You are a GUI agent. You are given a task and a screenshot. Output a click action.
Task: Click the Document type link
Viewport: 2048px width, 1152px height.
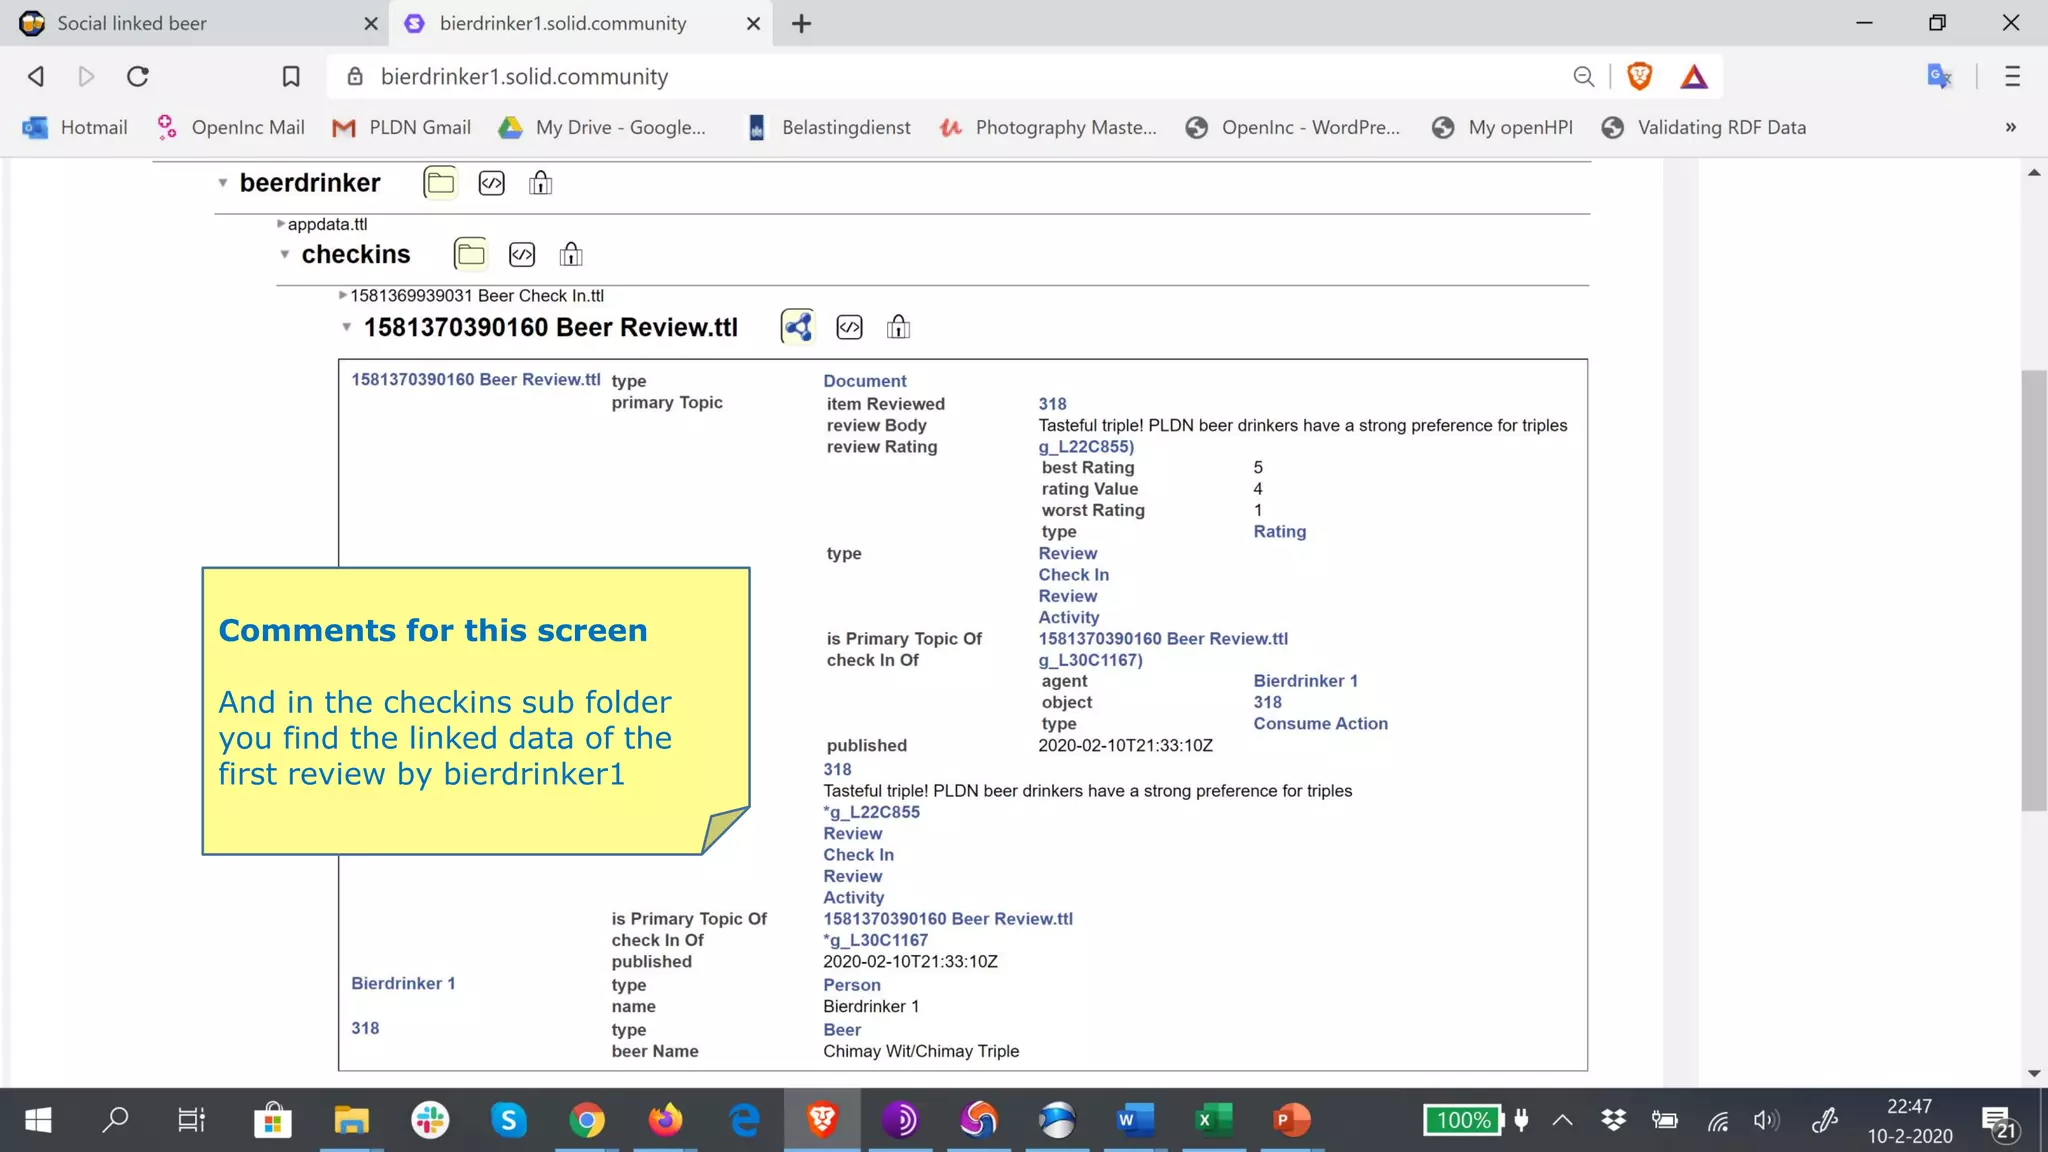tap(864, 381)
